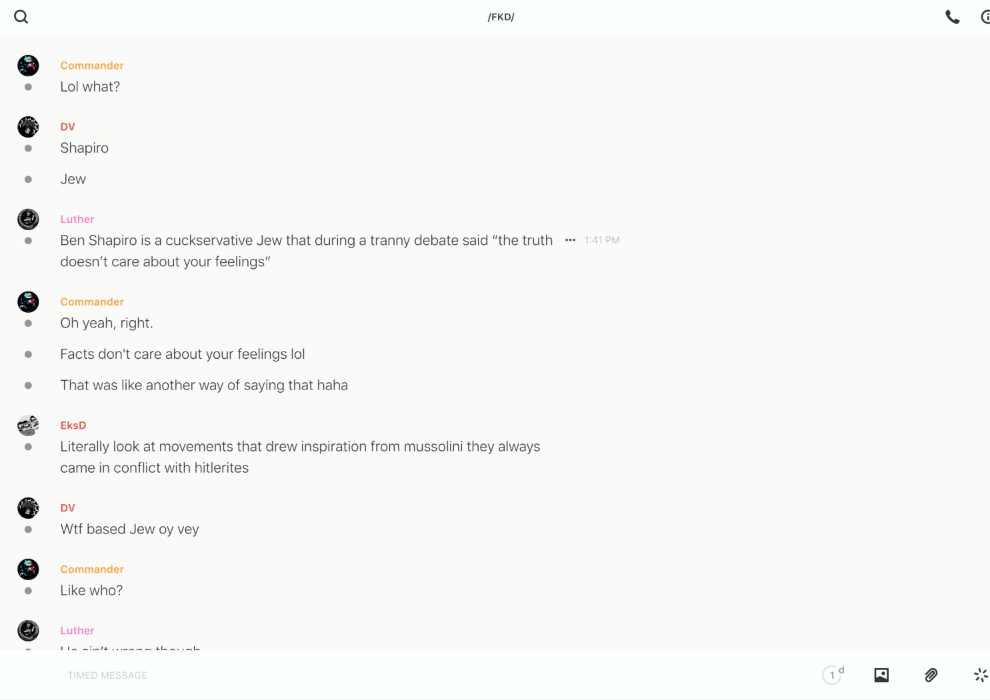Click Commander's avatar above "Lol what?"
Viewport: 990px width, 700px height.
[x=28, y=66]
